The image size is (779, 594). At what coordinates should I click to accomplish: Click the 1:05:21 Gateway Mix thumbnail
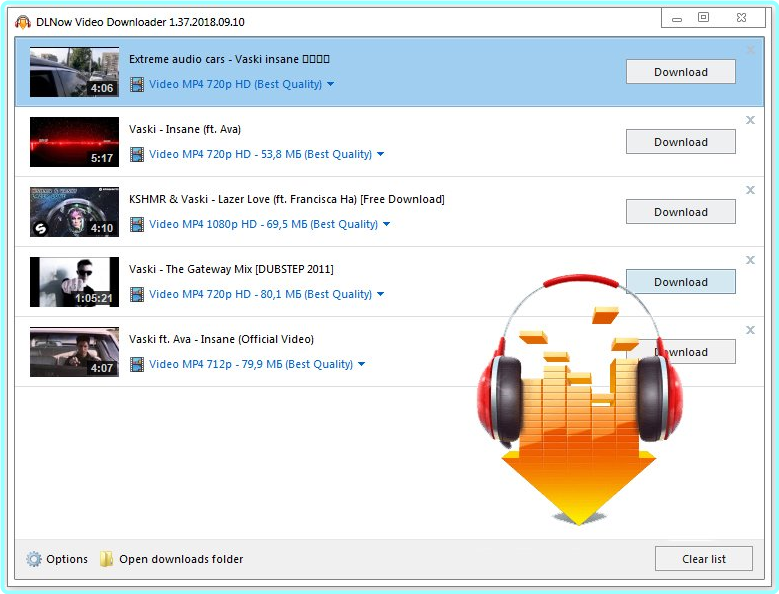(74, 282)
